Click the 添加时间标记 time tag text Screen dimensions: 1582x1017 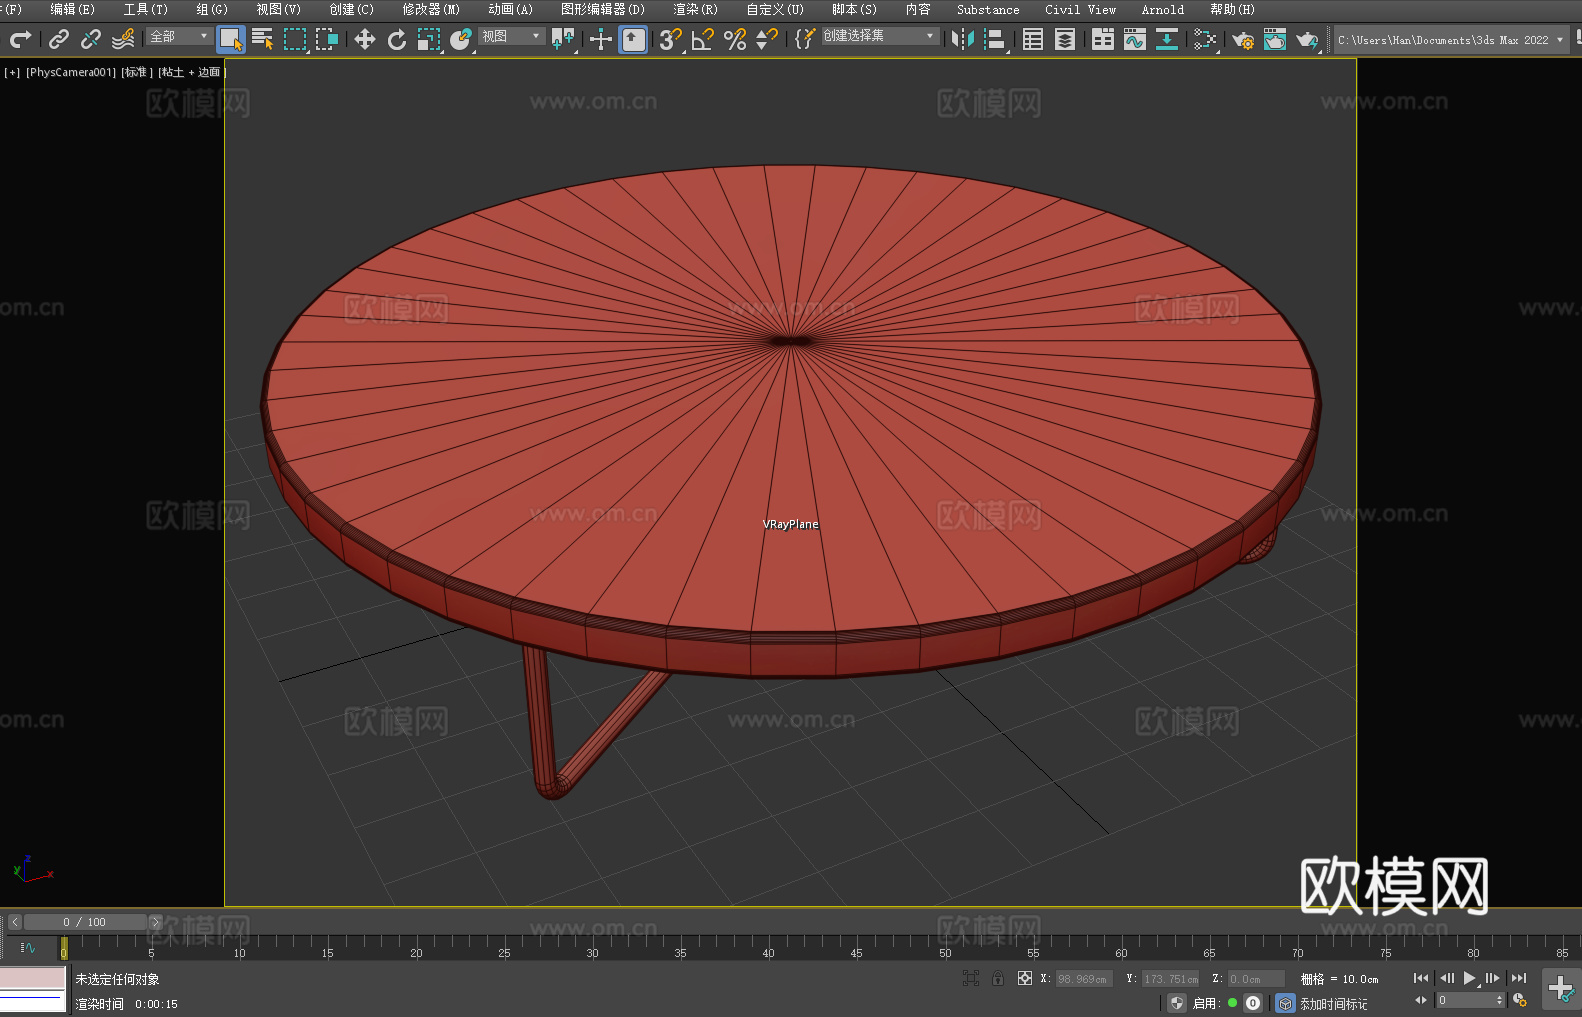click(1334, 1003)
